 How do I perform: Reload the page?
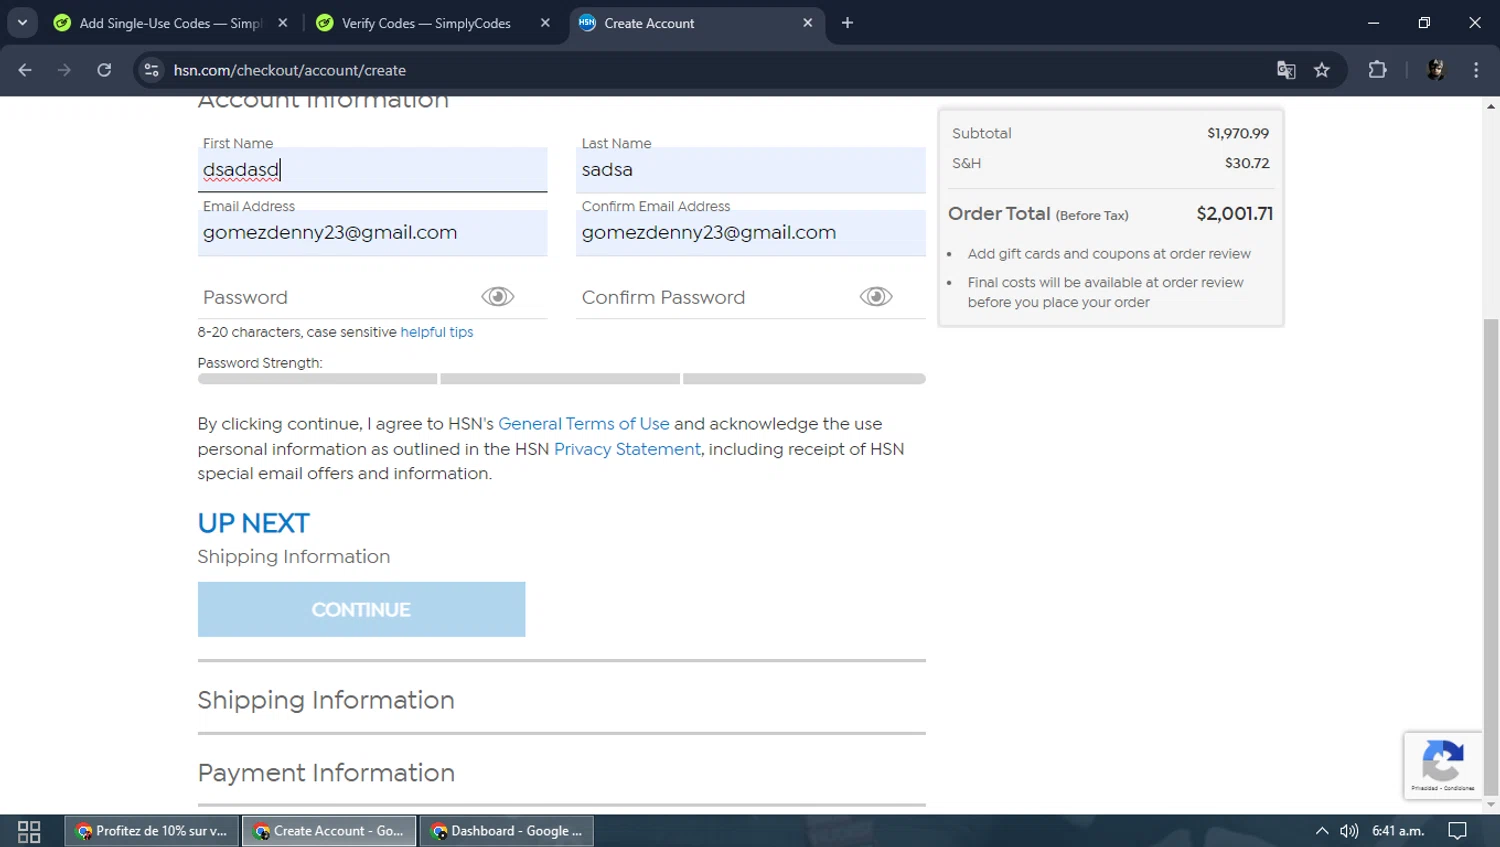click(x=104, y=70)
